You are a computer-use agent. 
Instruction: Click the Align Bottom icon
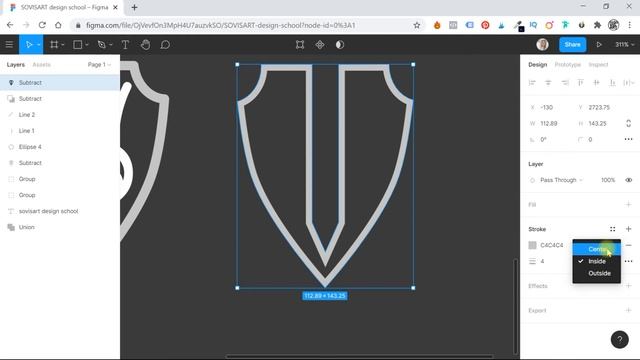point(612,83)
